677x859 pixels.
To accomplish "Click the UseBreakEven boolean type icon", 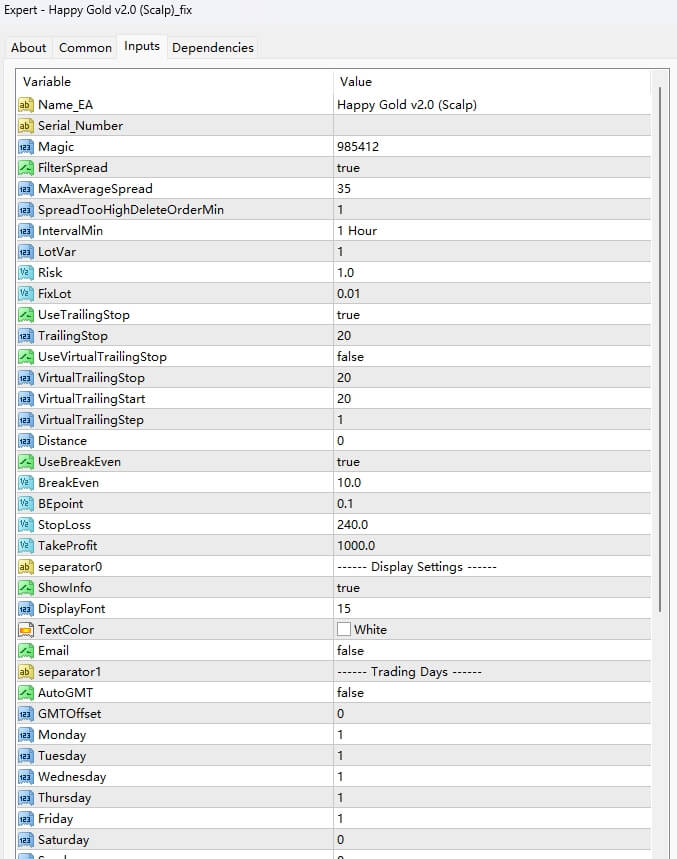I will coord(26,462).
